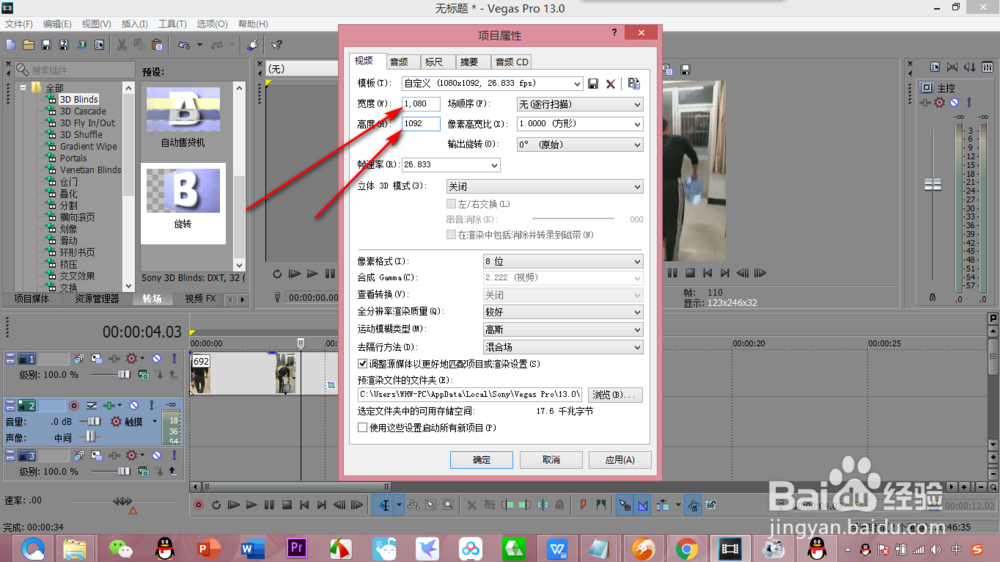Select the Zoom Edit tool
Image resolution: width=1000 pixels, height=562 pixels.
[448, 505]
